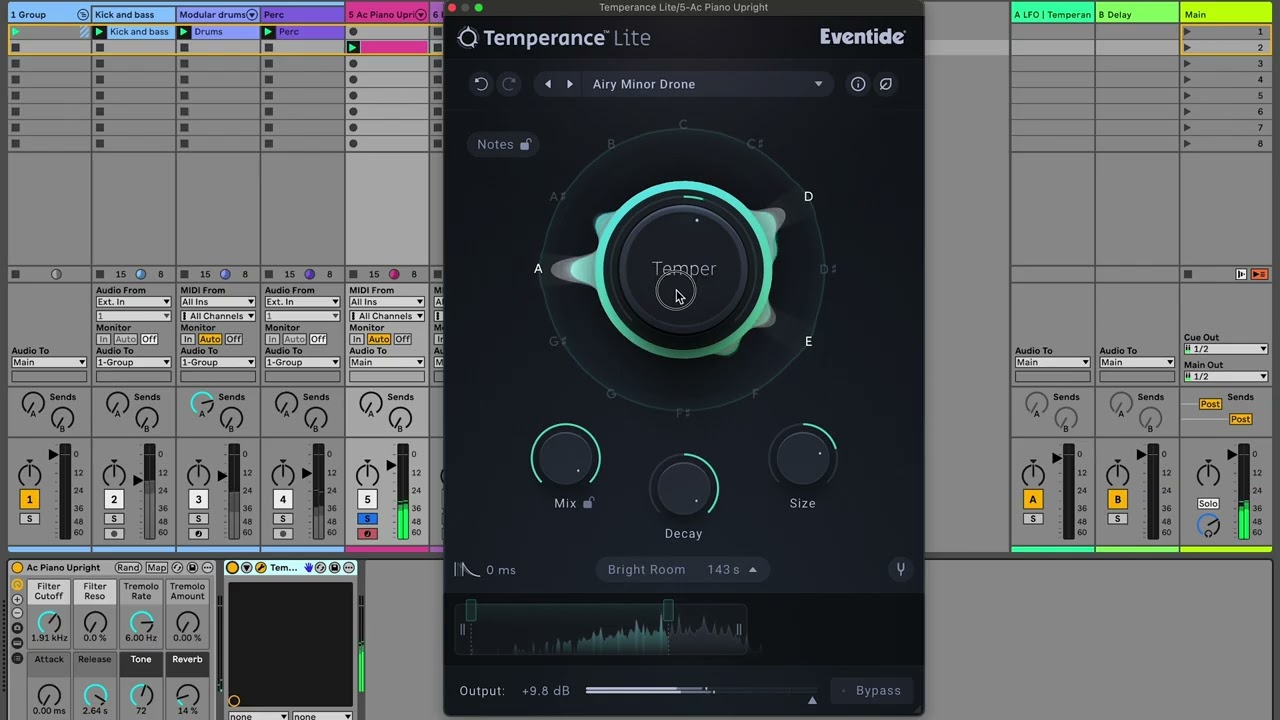This screenshot has width=1280, height=720.
Task: Click the Output level slider
Action: [701, 690]
